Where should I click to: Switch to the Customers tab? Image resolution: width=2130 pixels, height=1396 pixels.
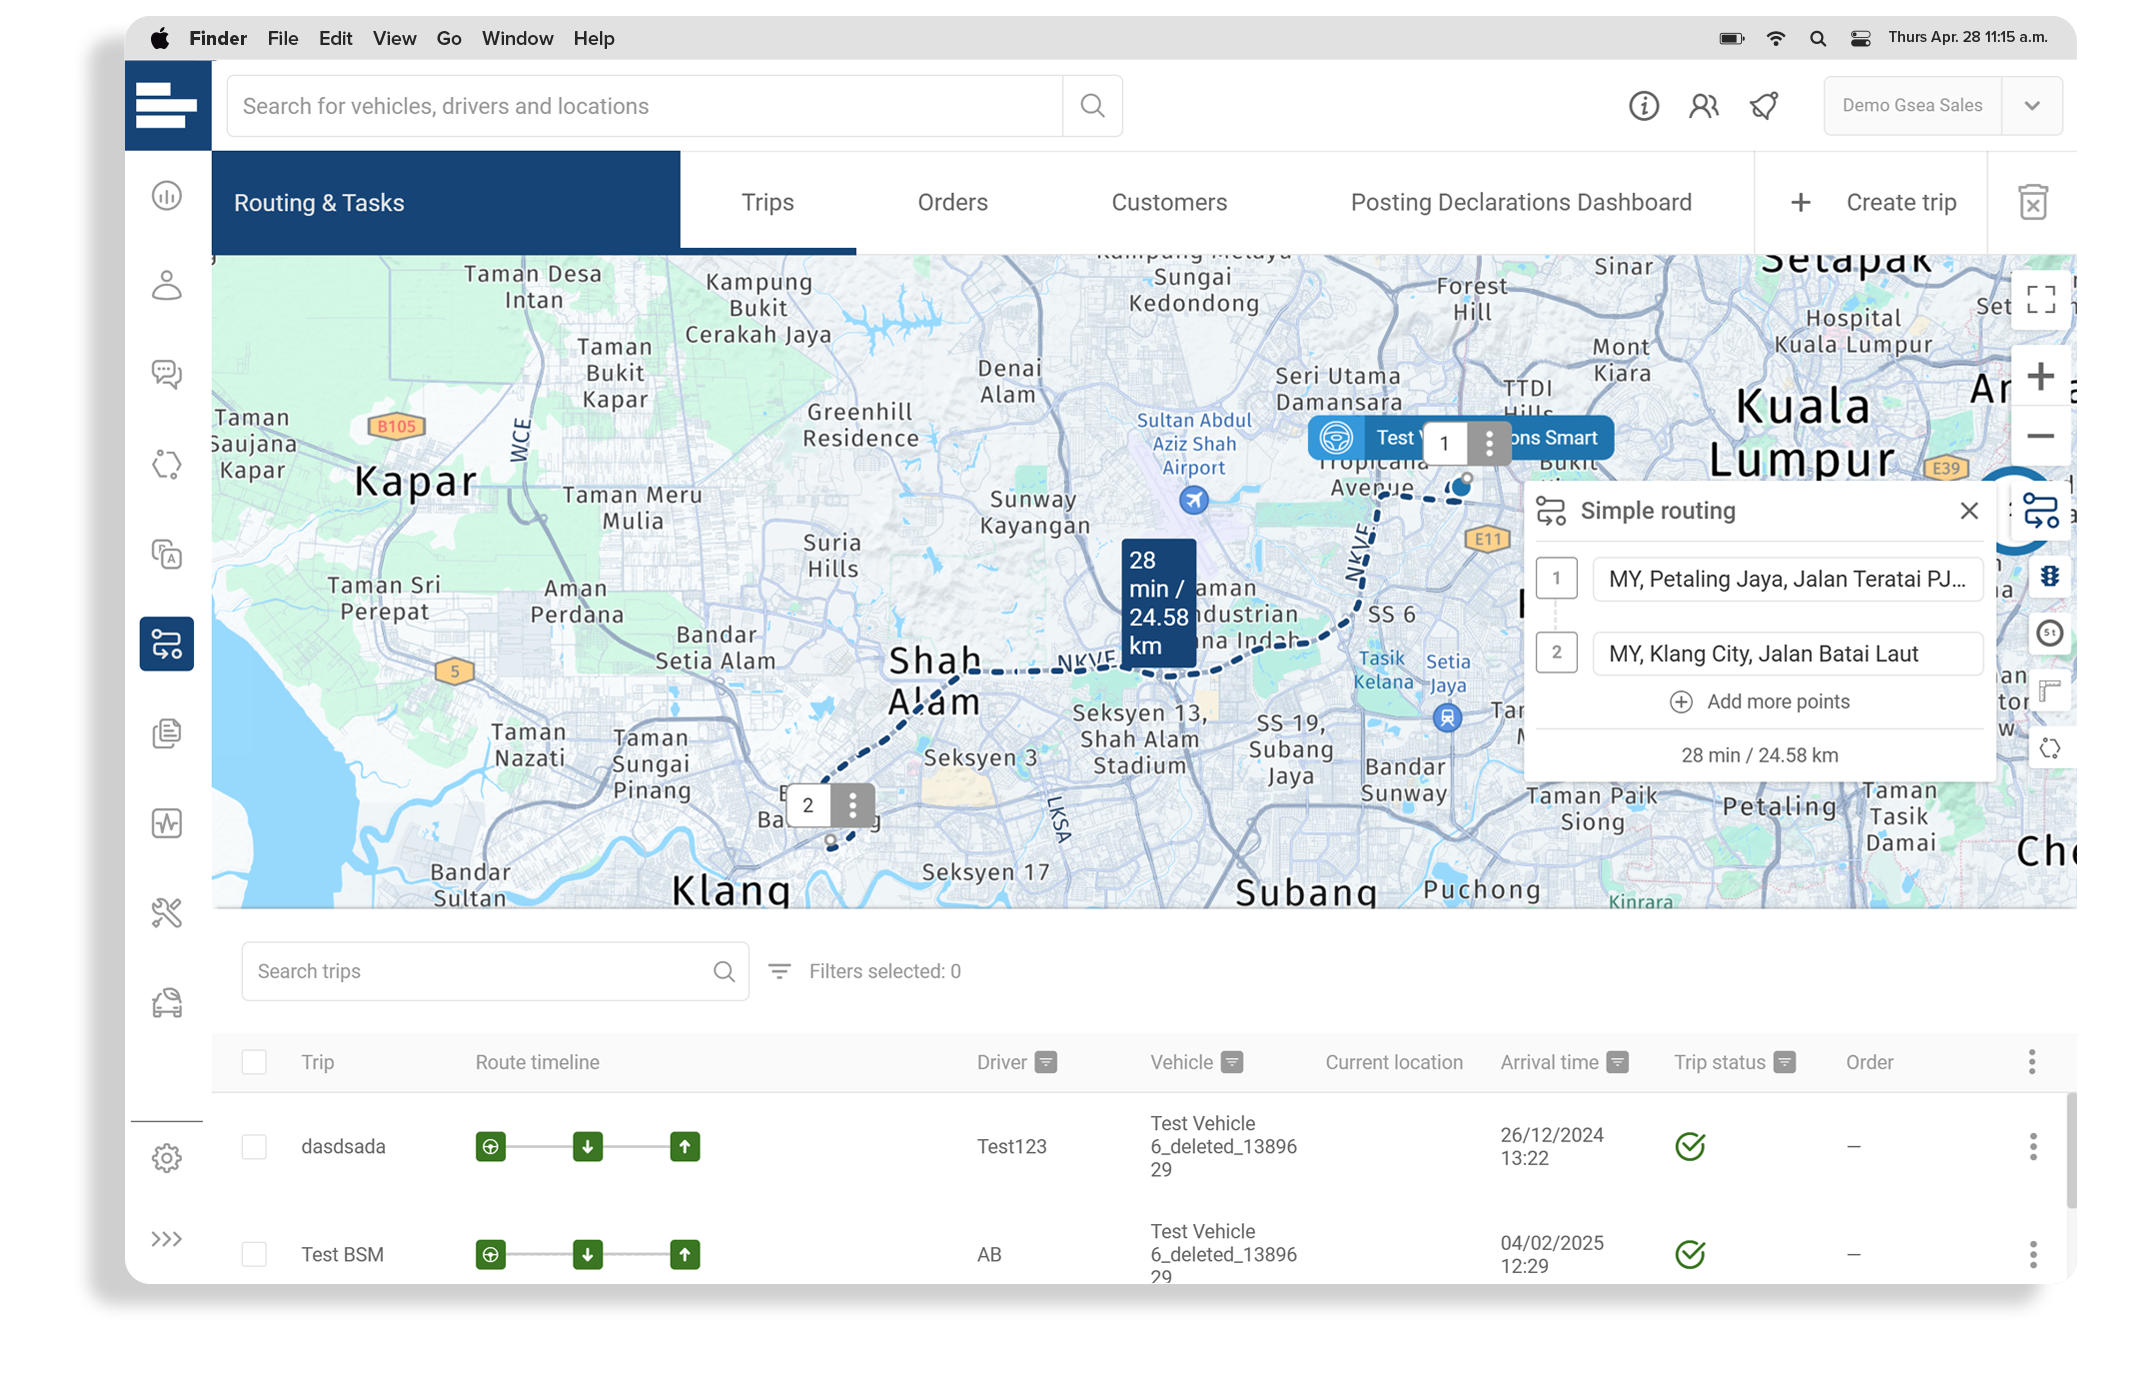[1169, 202]
